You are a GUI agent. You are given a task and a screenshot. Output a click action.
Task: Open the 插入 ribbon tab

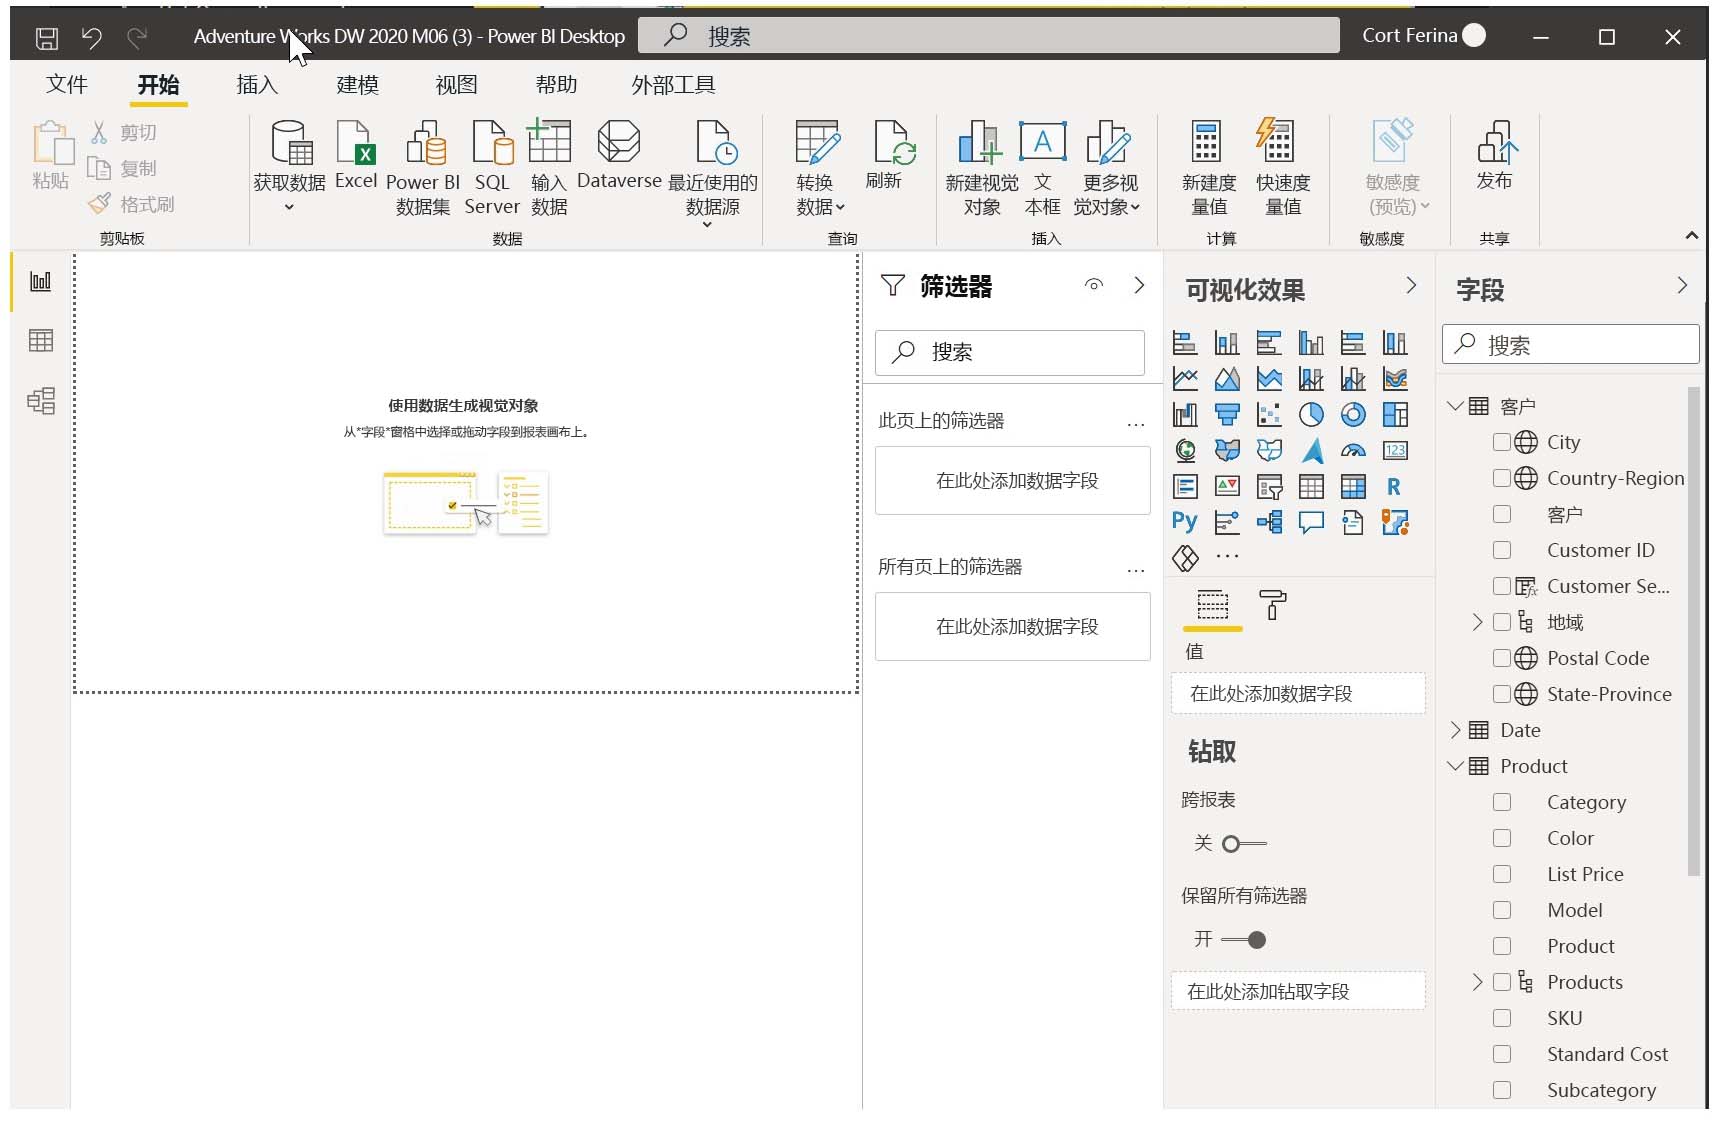(x=257, y=84)
